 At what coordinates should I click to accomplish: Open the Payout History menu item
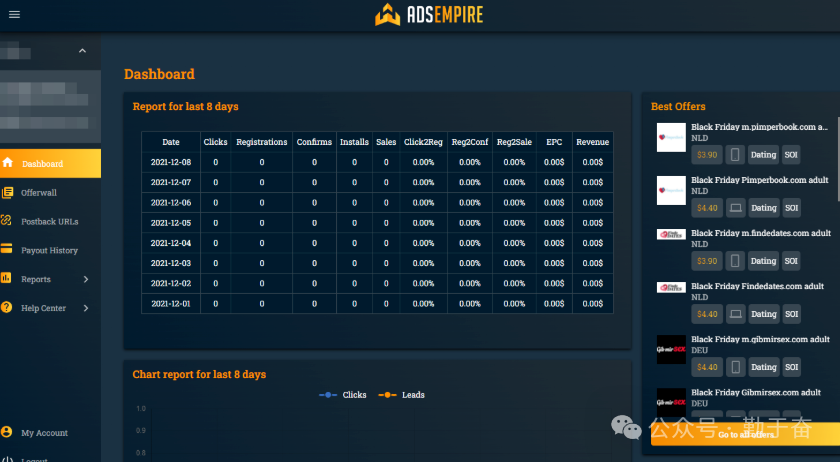pos(50,250)
